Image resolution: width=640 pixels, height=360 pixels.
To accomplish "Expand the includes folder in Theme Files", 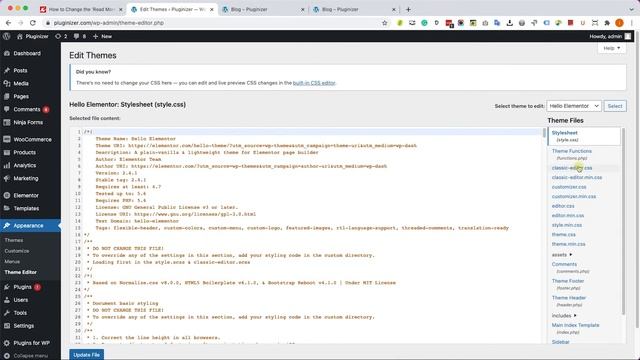I will 564,316.
